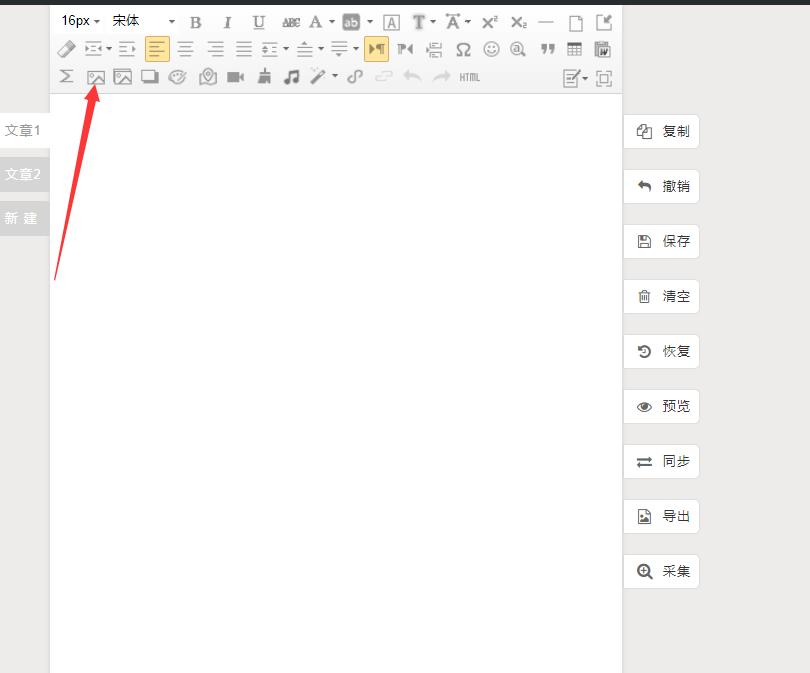Viewport: 810px width, 673px height.
Task: Insert a formula with Sigma icon
Action: click(x=66, y=76)
